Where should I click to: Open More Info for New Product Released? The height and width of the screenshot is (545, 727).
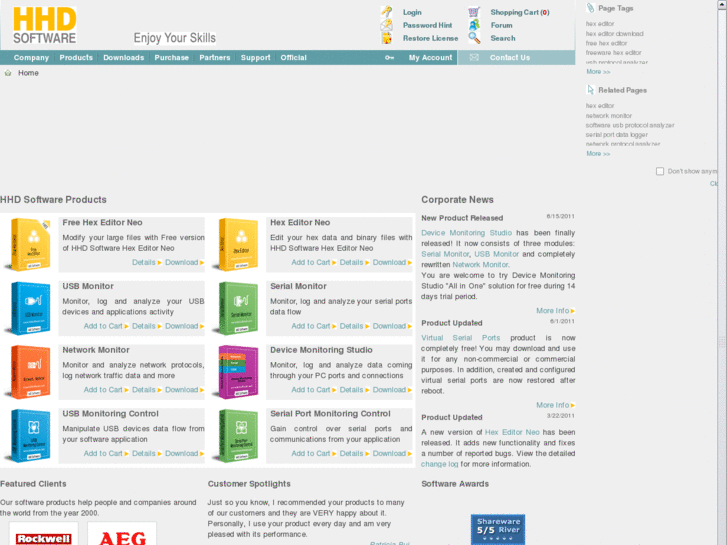coord(555,311)
